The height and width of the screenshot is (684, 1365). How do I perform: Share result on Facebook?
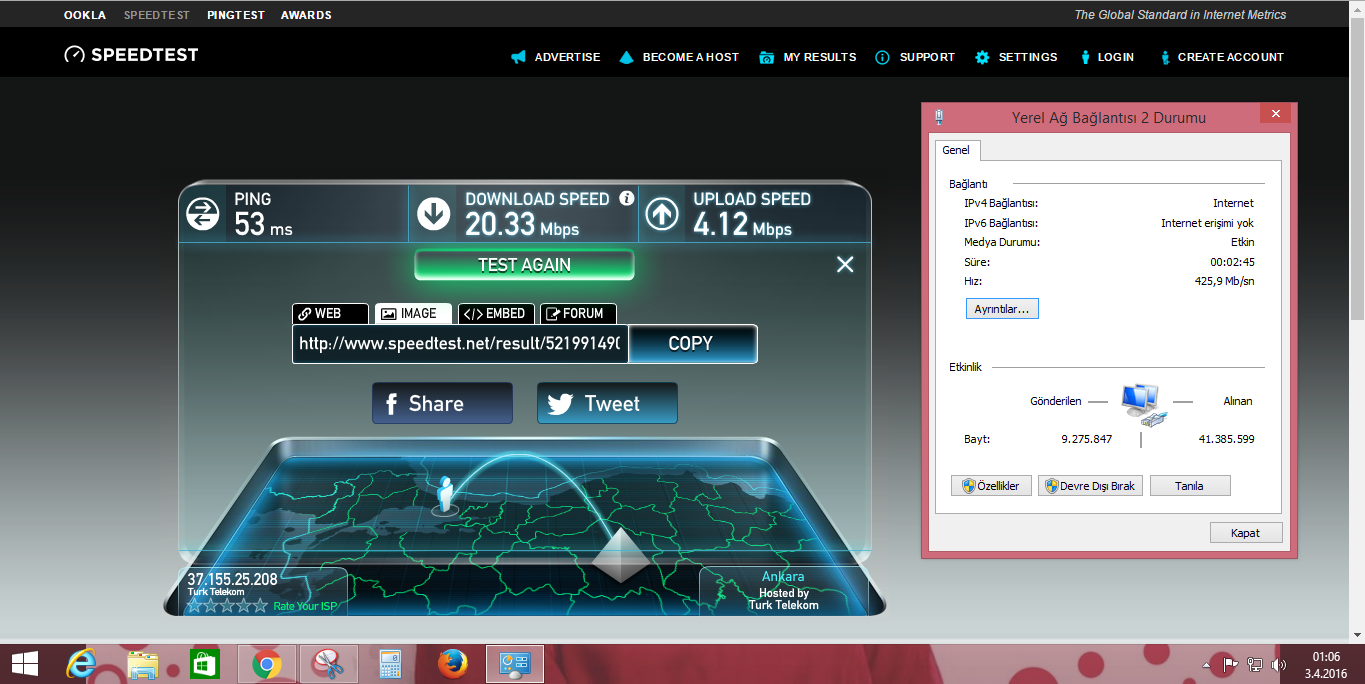(x=442, y=403)
